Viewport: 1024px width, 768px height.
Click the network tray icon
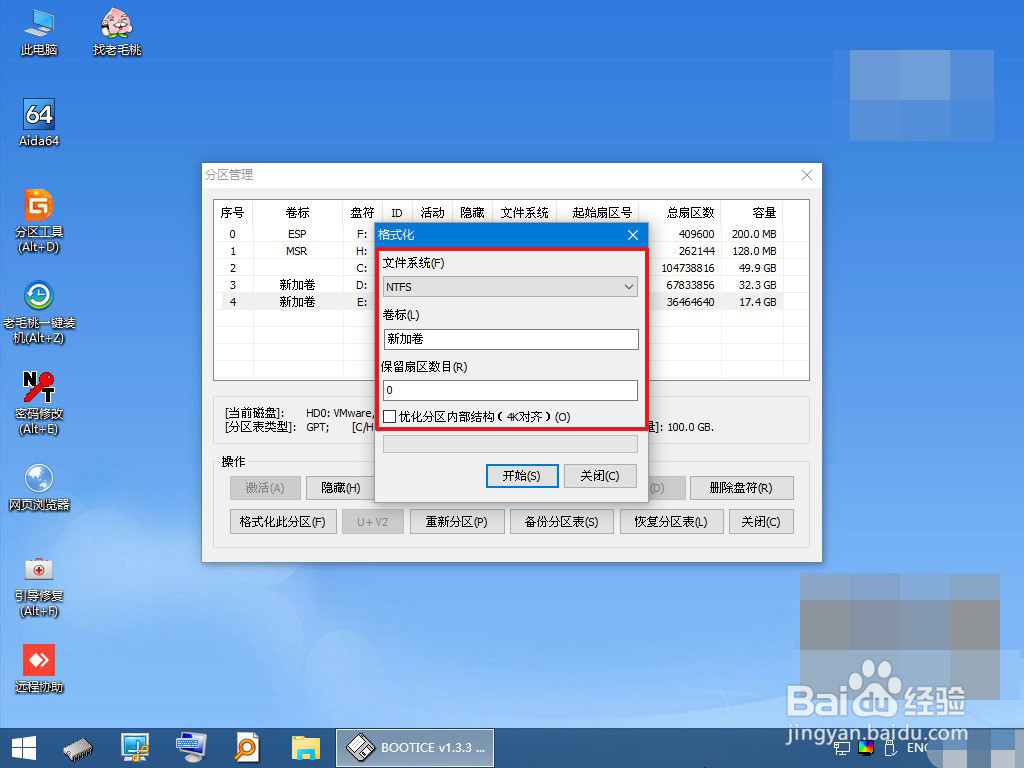point(842,748)
